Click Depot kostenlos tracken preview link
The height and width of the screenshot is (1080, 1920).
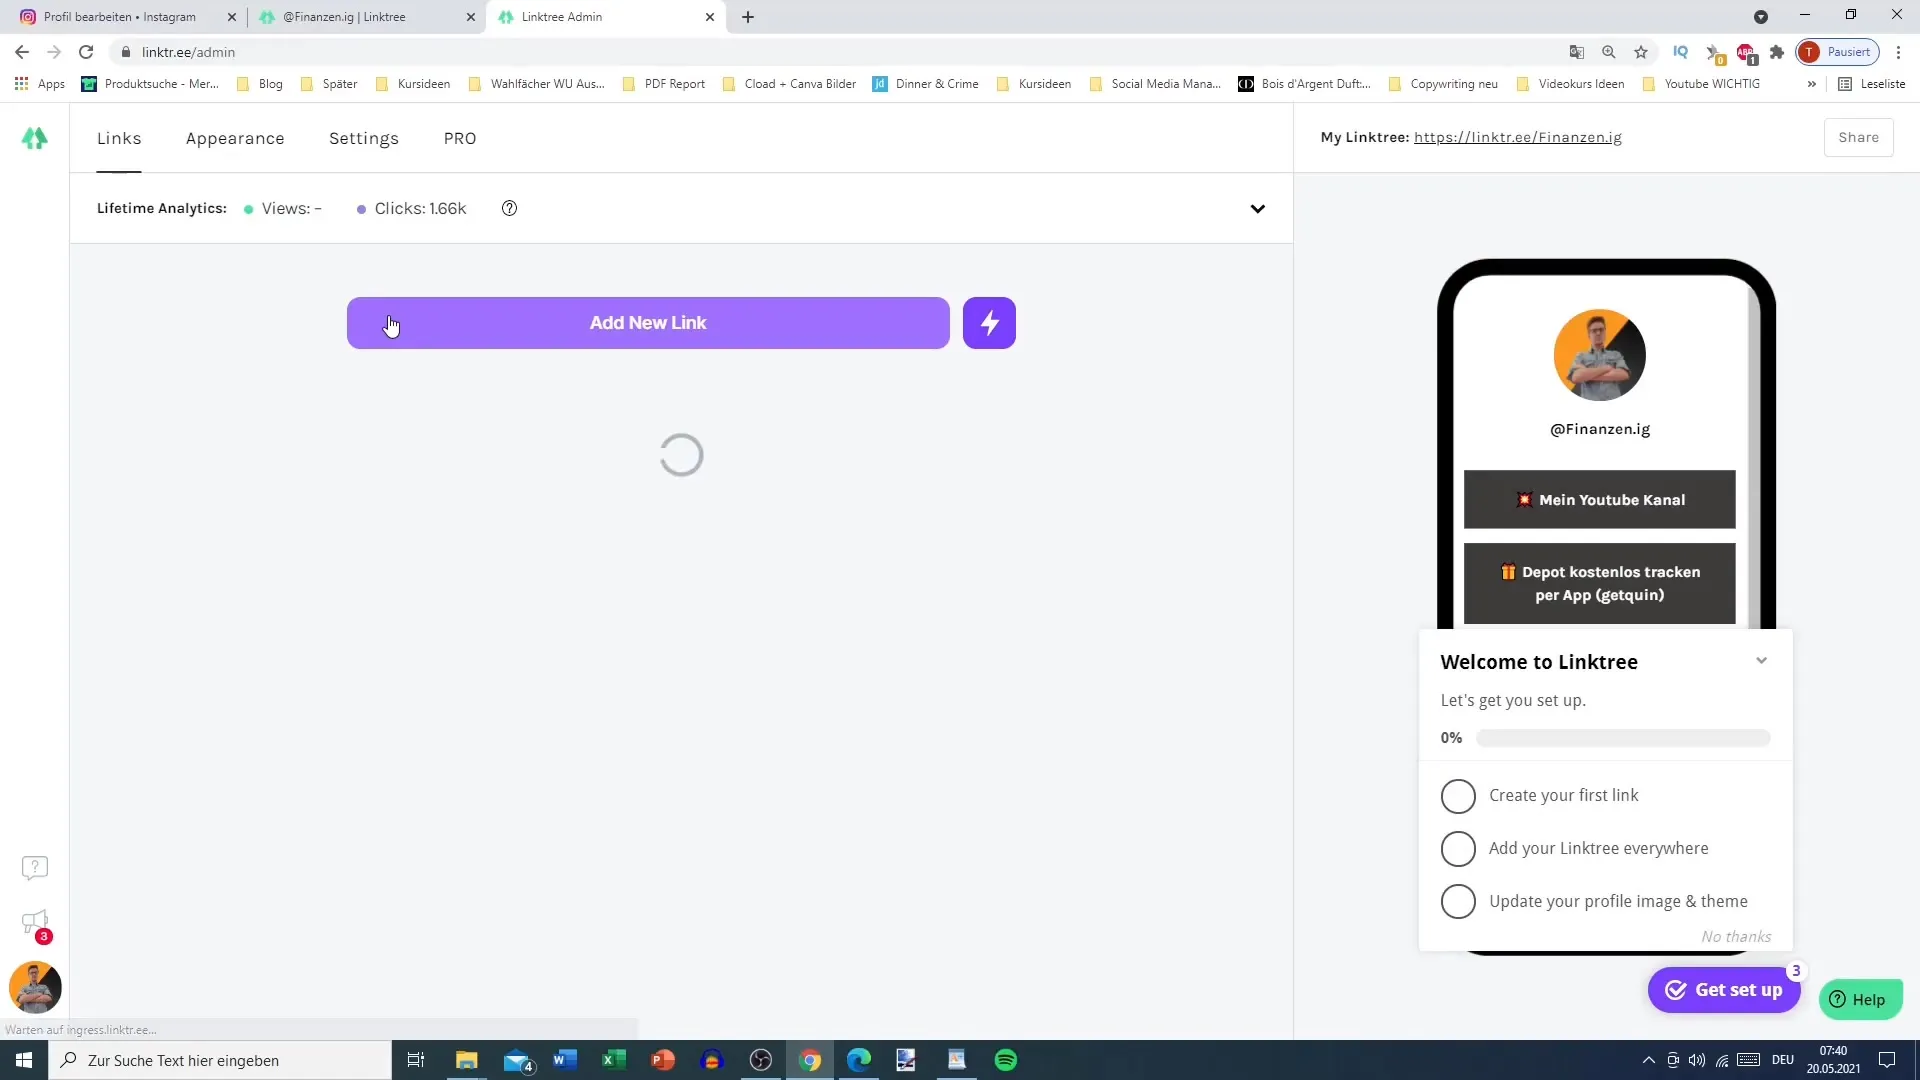(1599, 583)
